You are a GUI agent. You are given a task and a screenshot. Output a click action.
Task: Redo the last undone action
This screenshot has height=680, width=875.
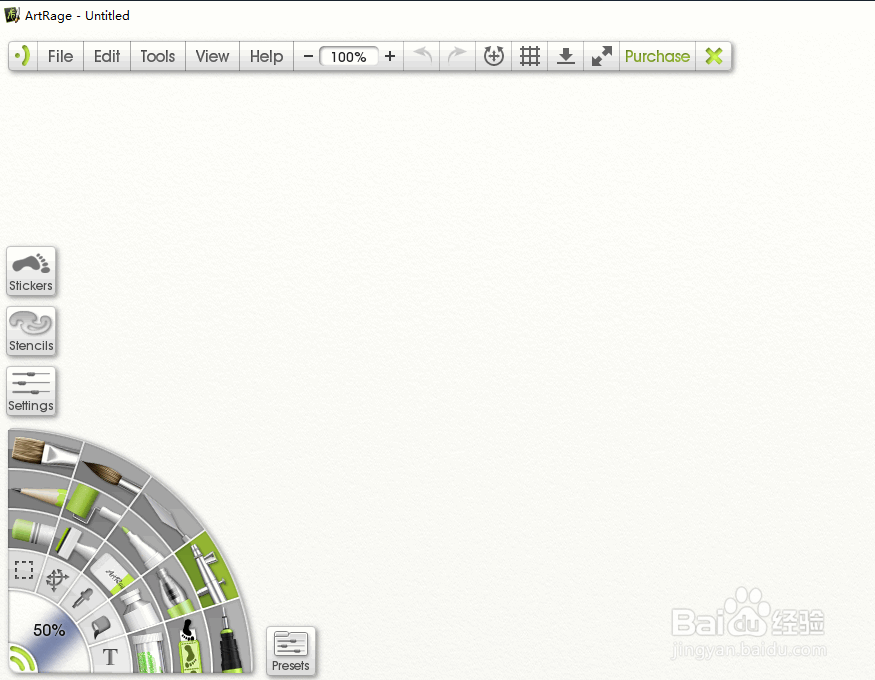coord(458,56)
